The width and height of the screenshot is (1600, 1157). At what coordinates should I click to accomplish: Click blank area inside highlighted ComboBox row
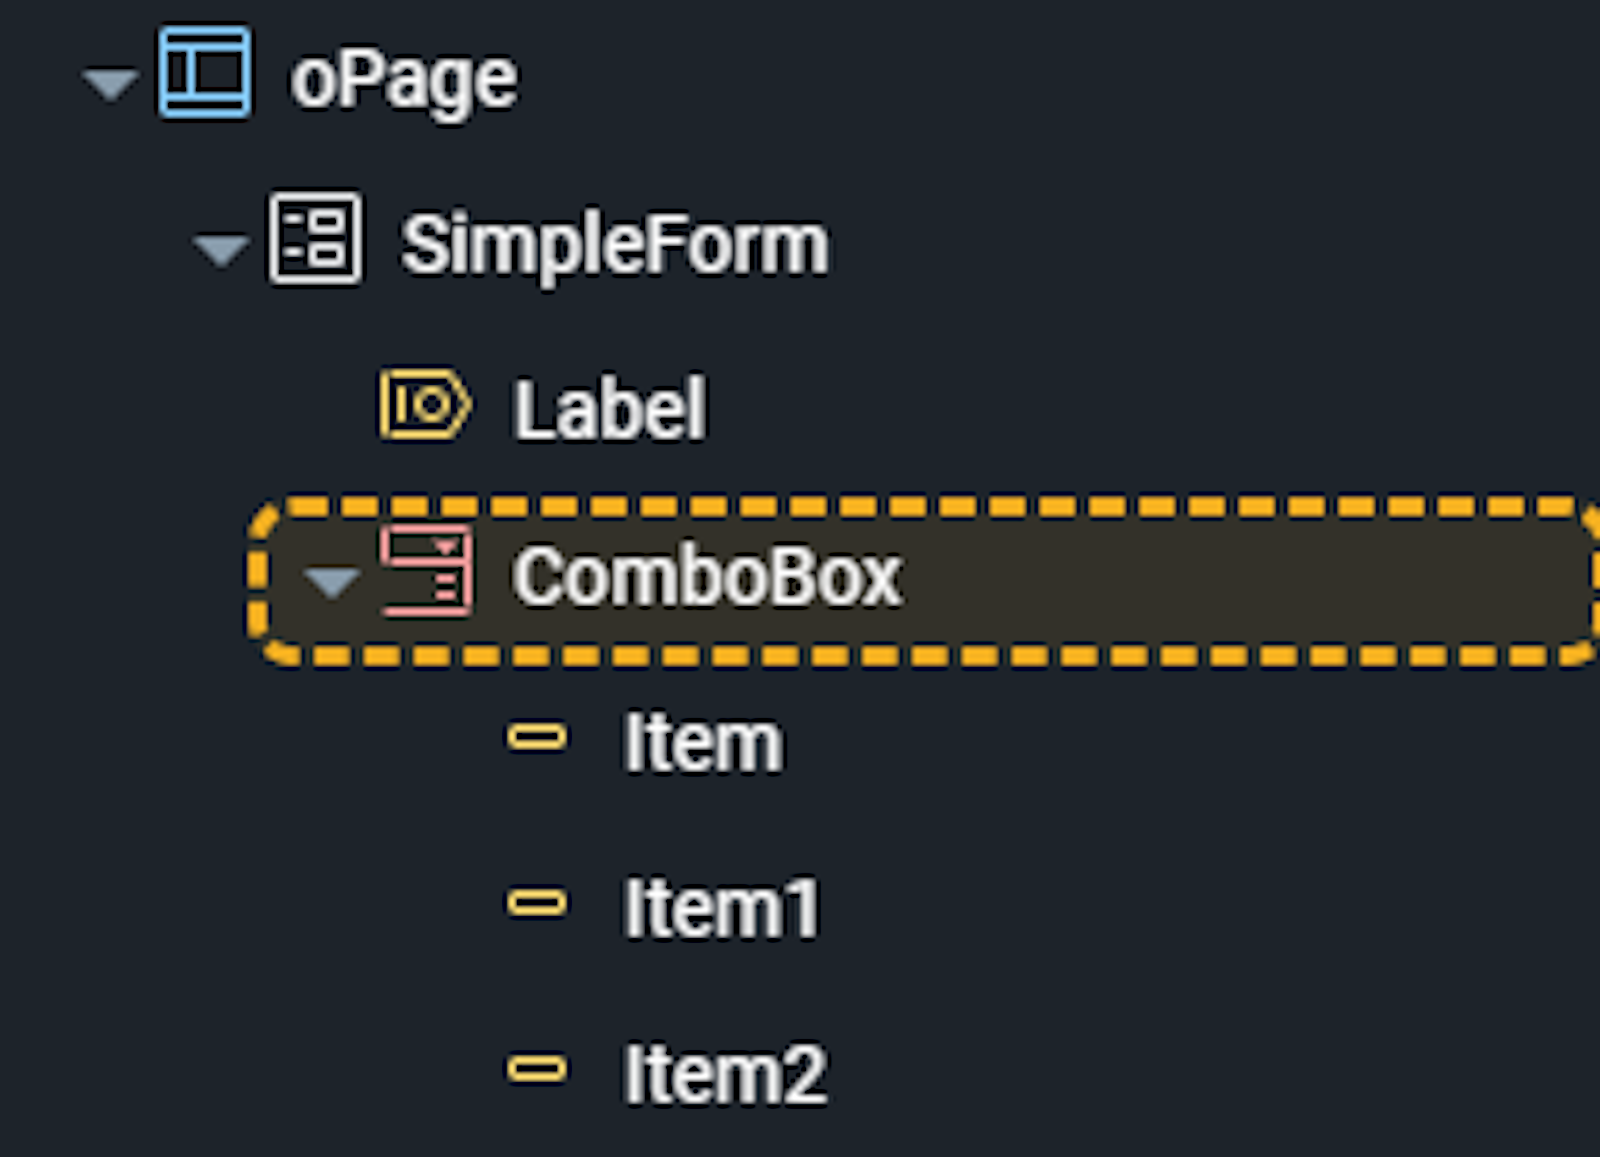(x=1250, y=580)
